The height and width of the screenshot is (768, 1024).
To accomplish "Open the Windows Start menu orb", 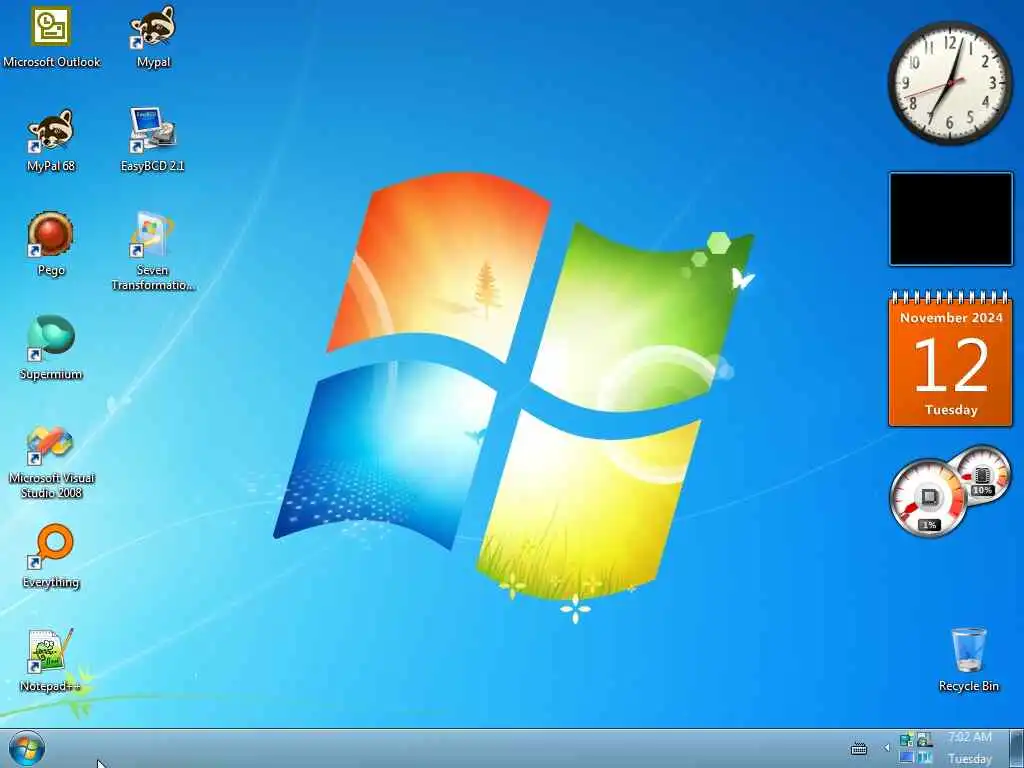I will pyautogui.click(x=27, y=748).
